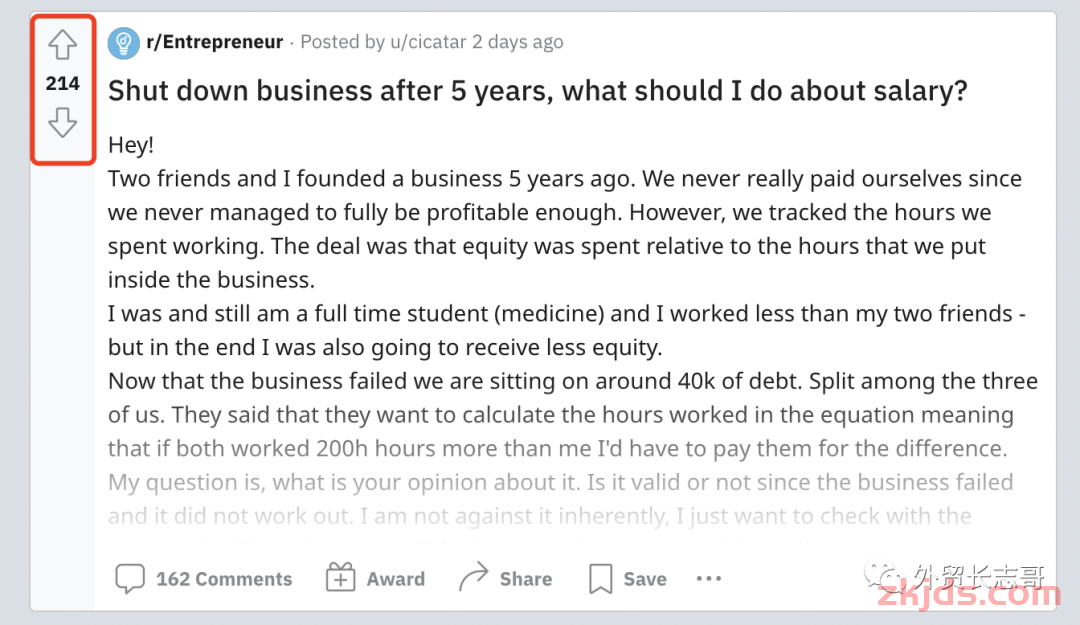Click the bookmark Save icon
This screenshot has height=625, width=1080.
coord(601,579)
